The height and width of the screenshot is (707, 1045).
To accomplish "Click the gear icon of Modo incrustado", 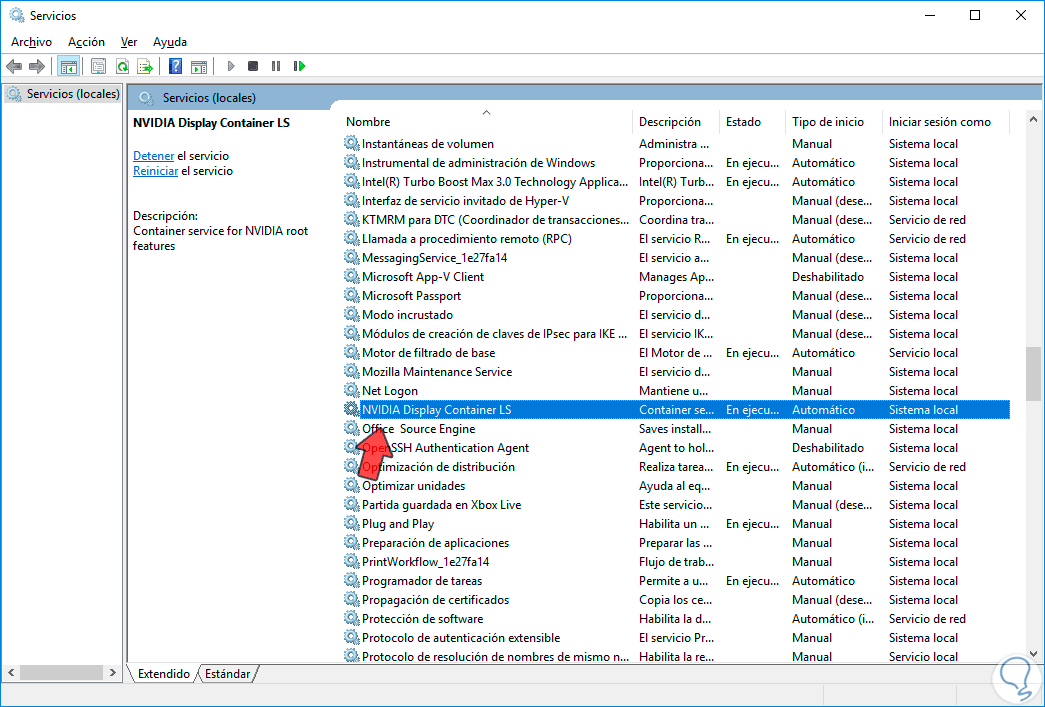I will tap(351, 314).
